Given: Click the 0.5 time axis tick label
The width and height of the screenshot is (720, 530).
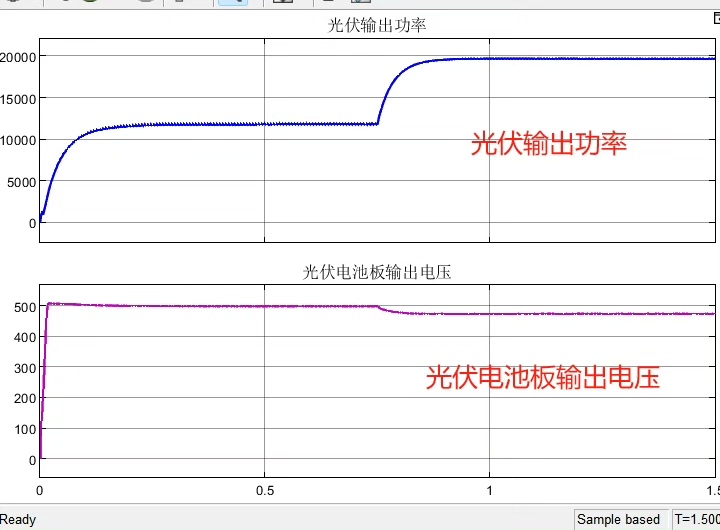Looking at the screenshot, I should (265, 491).
